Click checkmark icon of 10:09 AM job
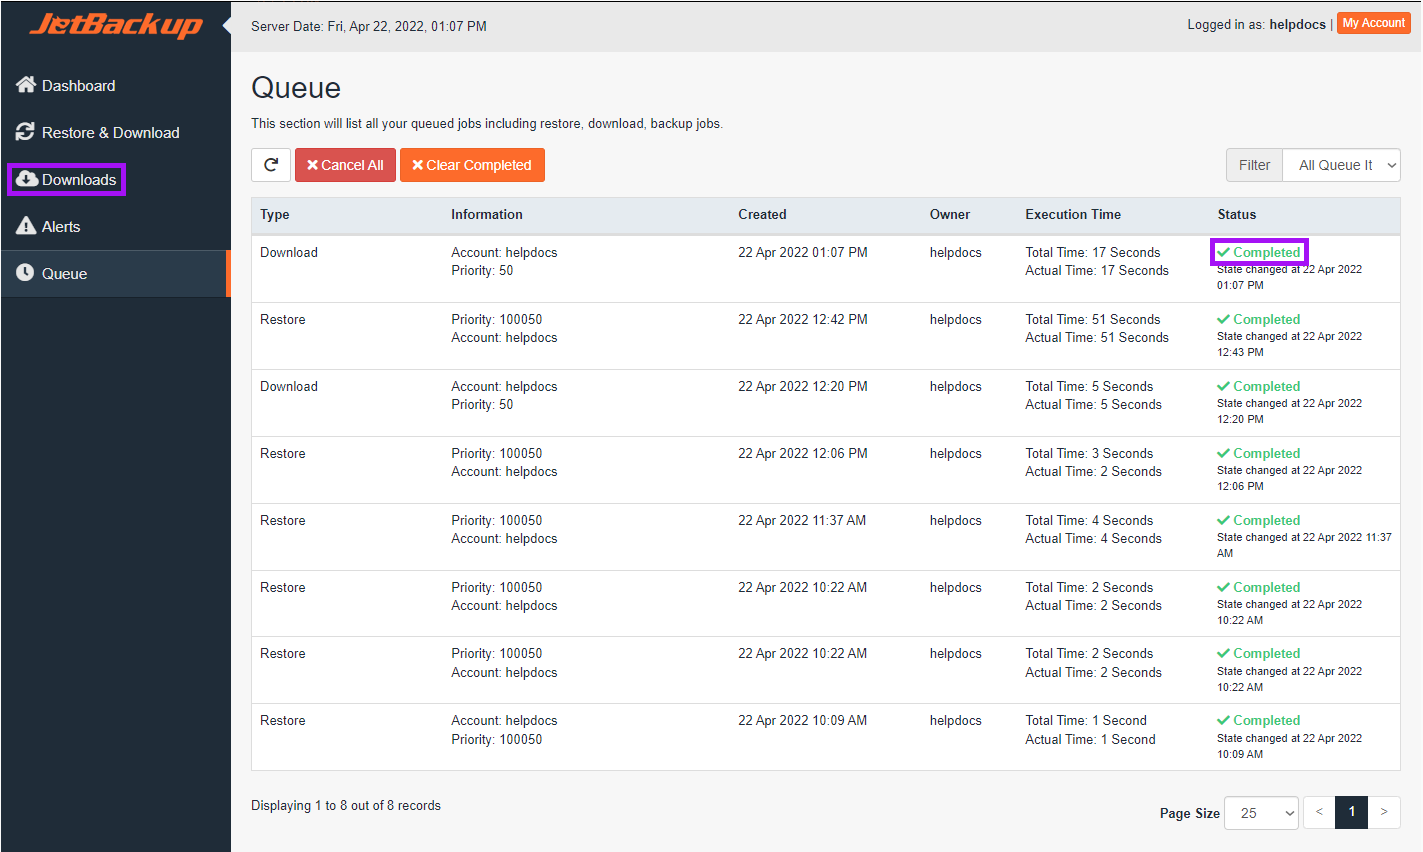 click(1223, 720)
